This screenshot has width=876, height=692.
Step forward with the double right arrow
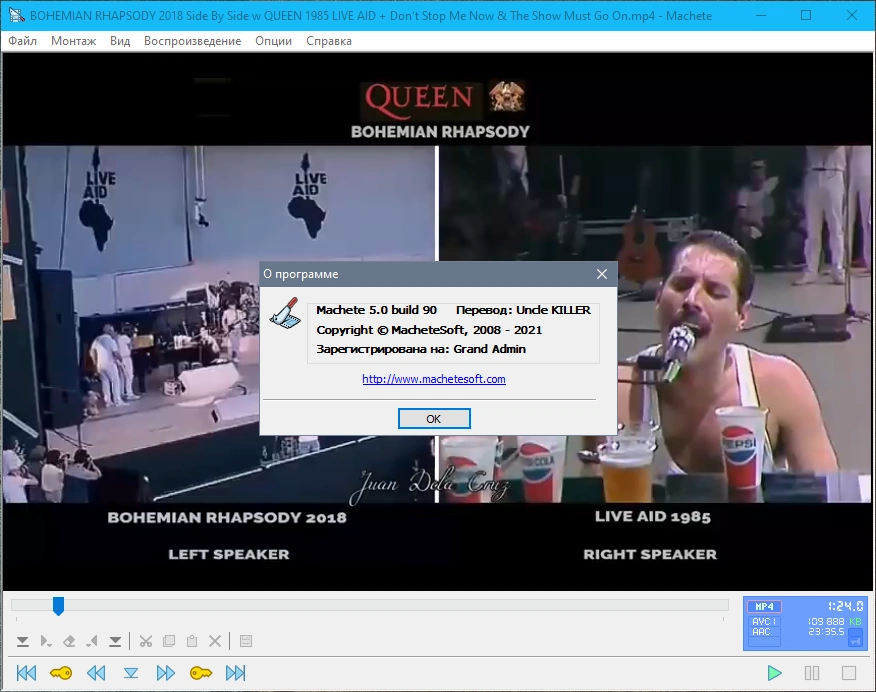pos(165,673)
